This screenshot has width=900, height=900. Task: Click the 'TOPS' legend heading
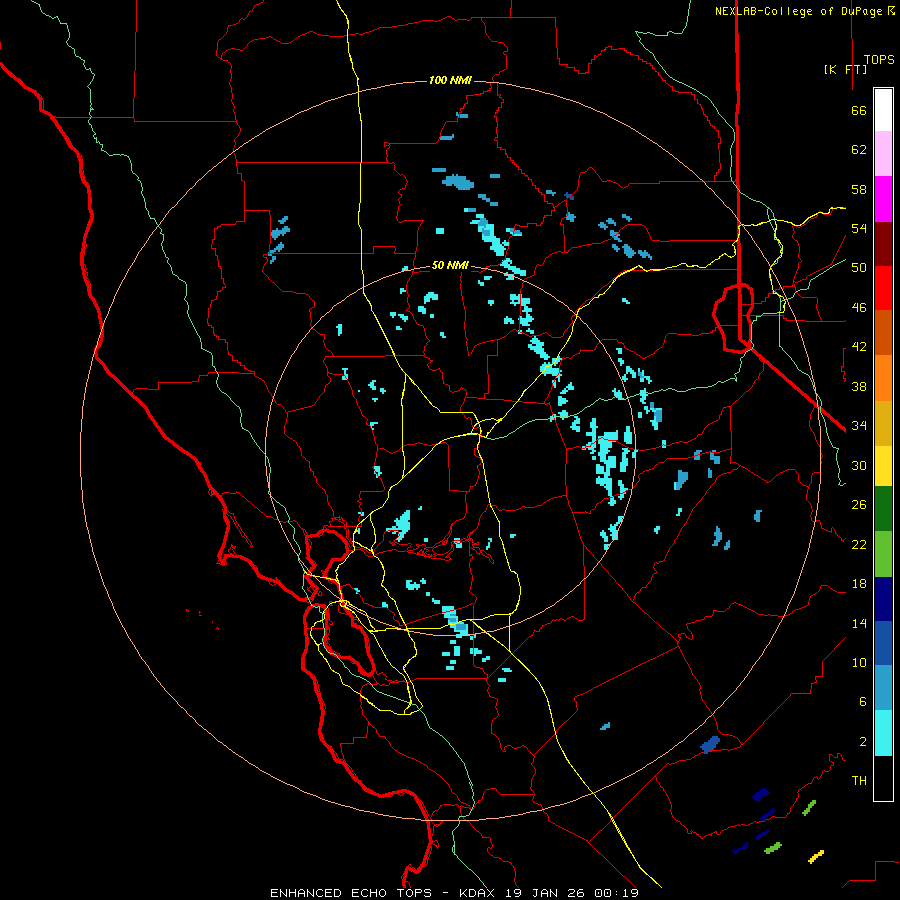(879, 59)
